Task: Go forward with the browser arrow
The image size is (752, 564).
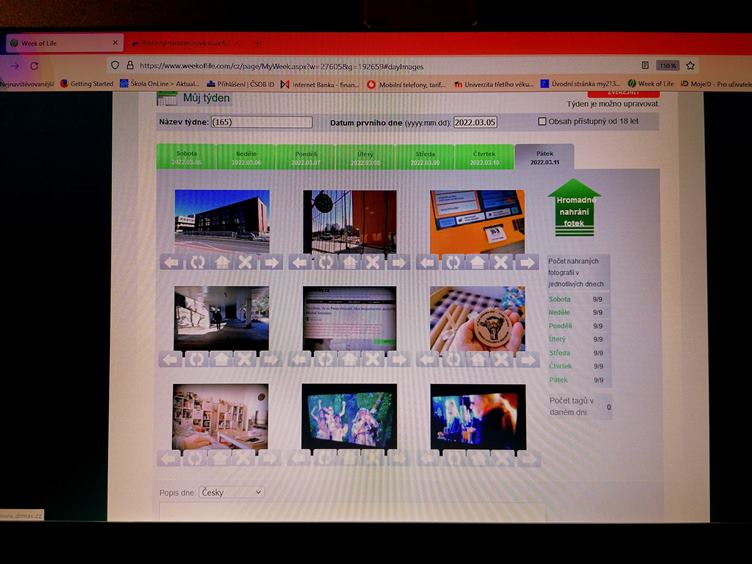Action: [x=15, y=66]
